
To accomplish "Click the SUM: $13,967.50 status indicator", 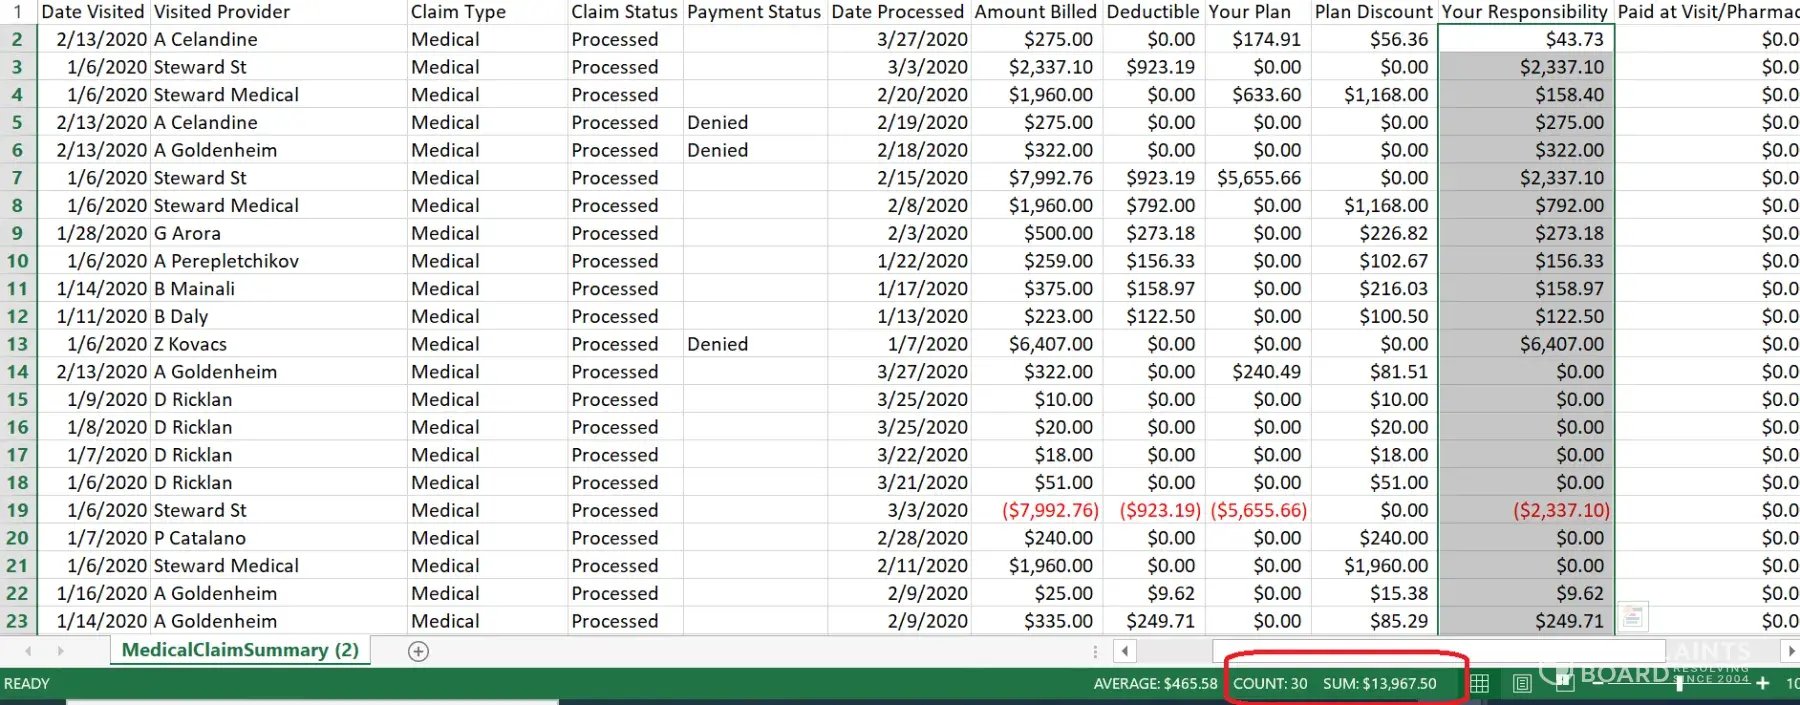I will coord(1380,684).
